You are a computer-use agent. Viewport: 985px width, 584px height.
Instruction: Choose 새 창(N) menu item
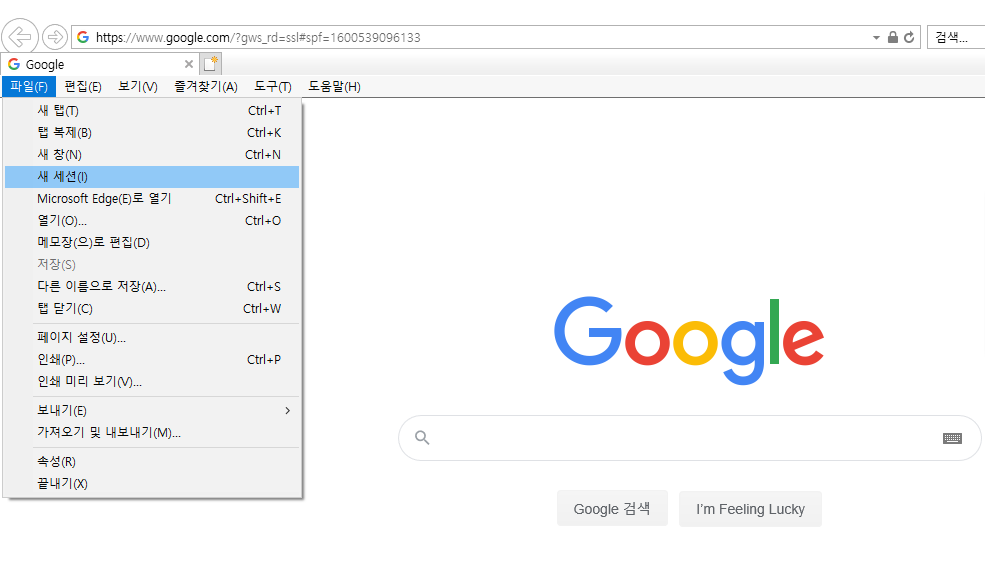[152, 154]
